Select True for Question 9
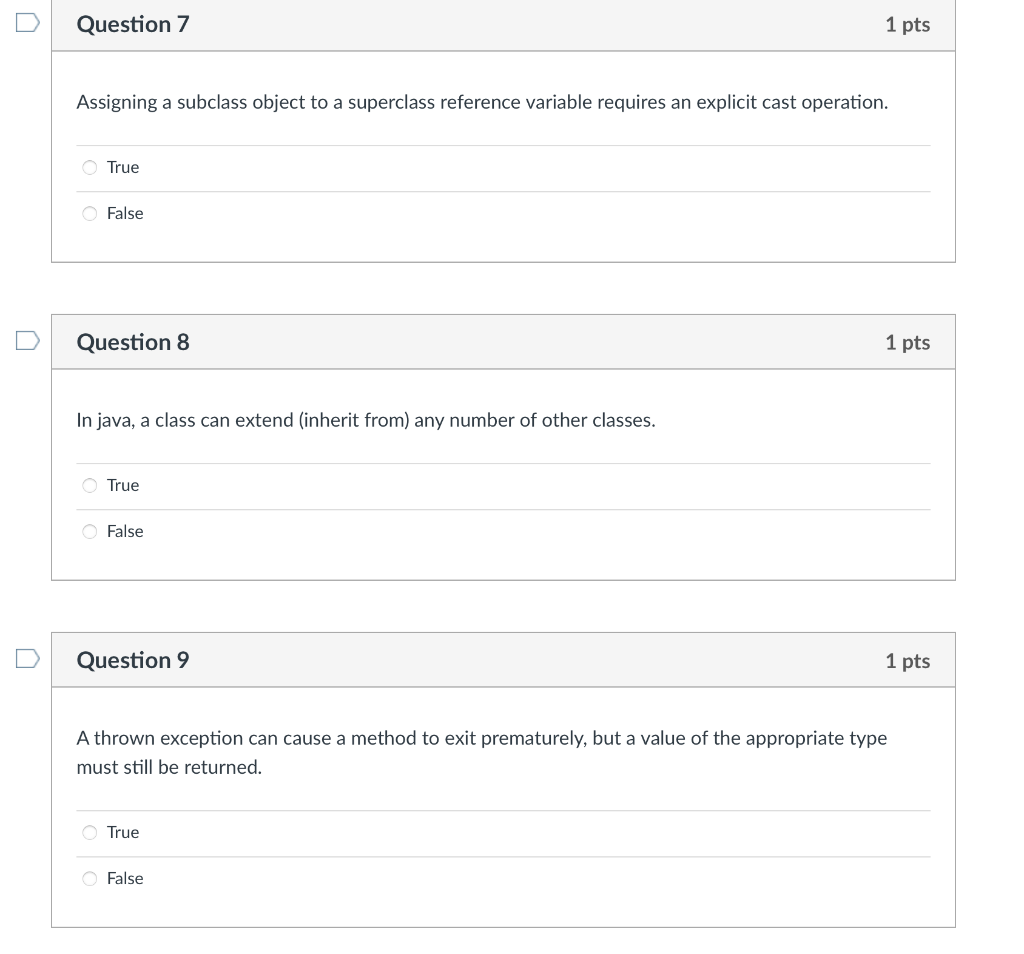The height and width of the screenshot is (954, 1024). click(x=90, y=832)
